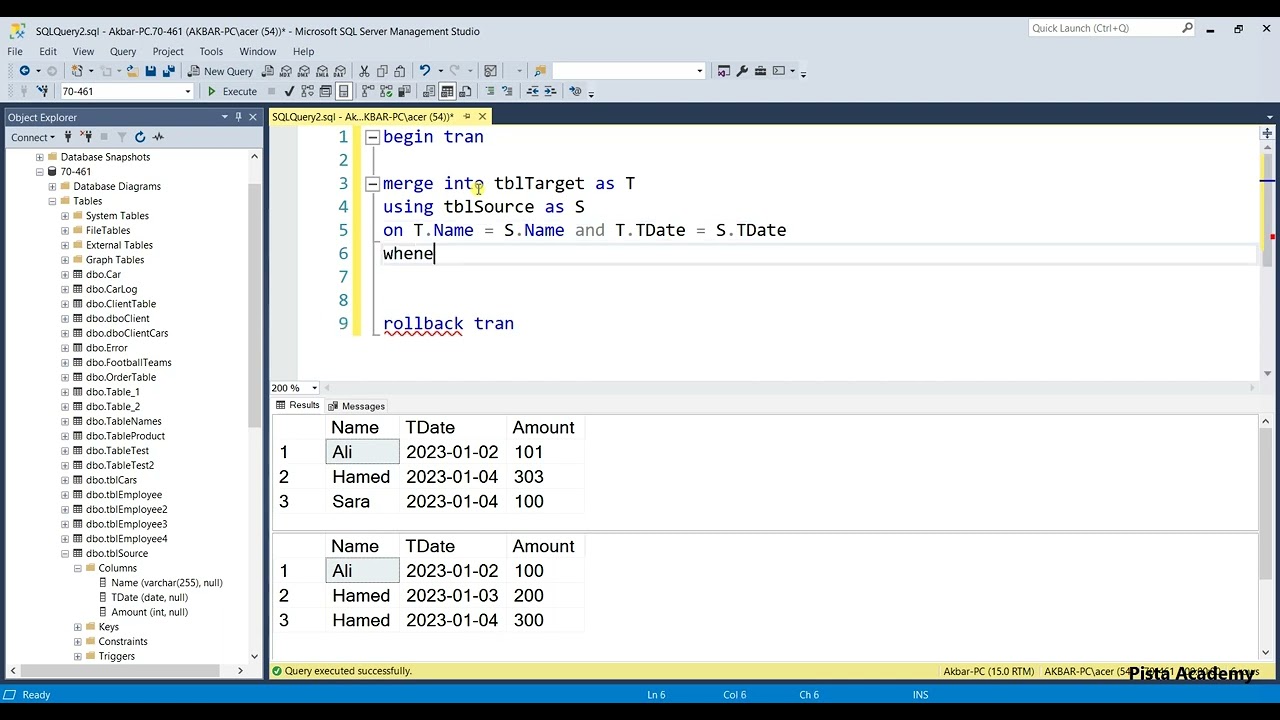
Task: Click Display Estimated Execution Plan icon
Action: tap(307, 91)
